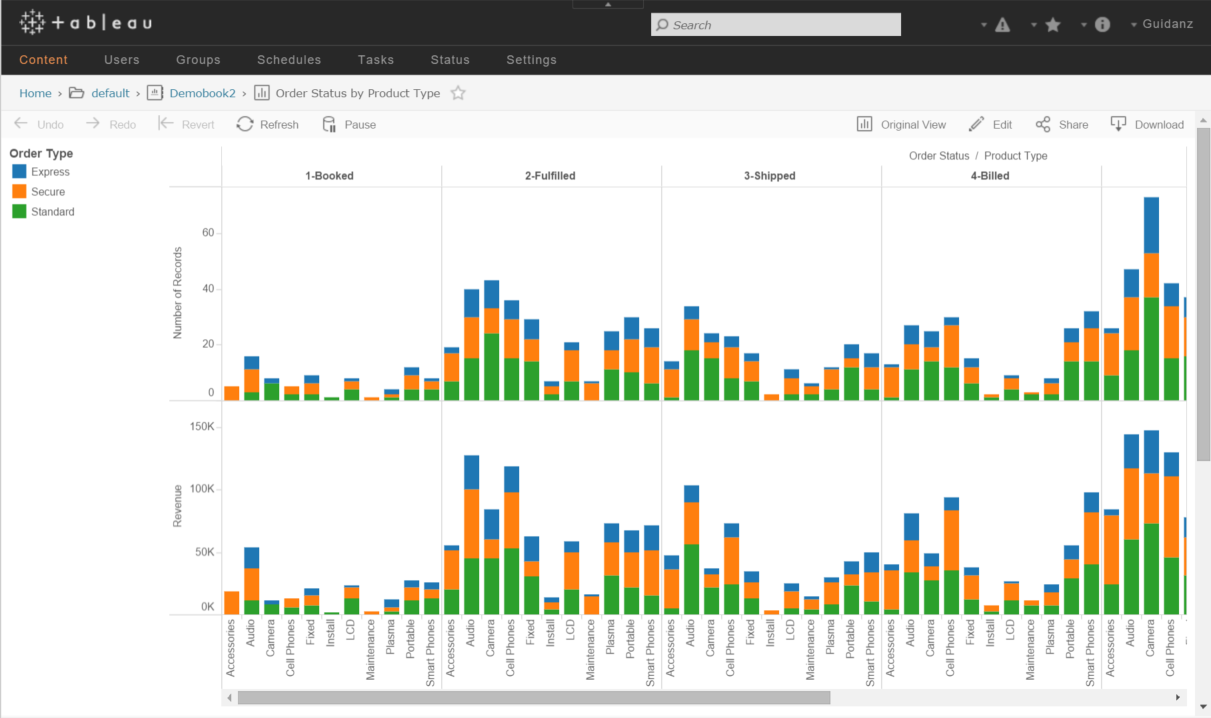Click the Order Status / Product Type header
The width and height of the screenshot is (1211, 718).
[978, 156]
